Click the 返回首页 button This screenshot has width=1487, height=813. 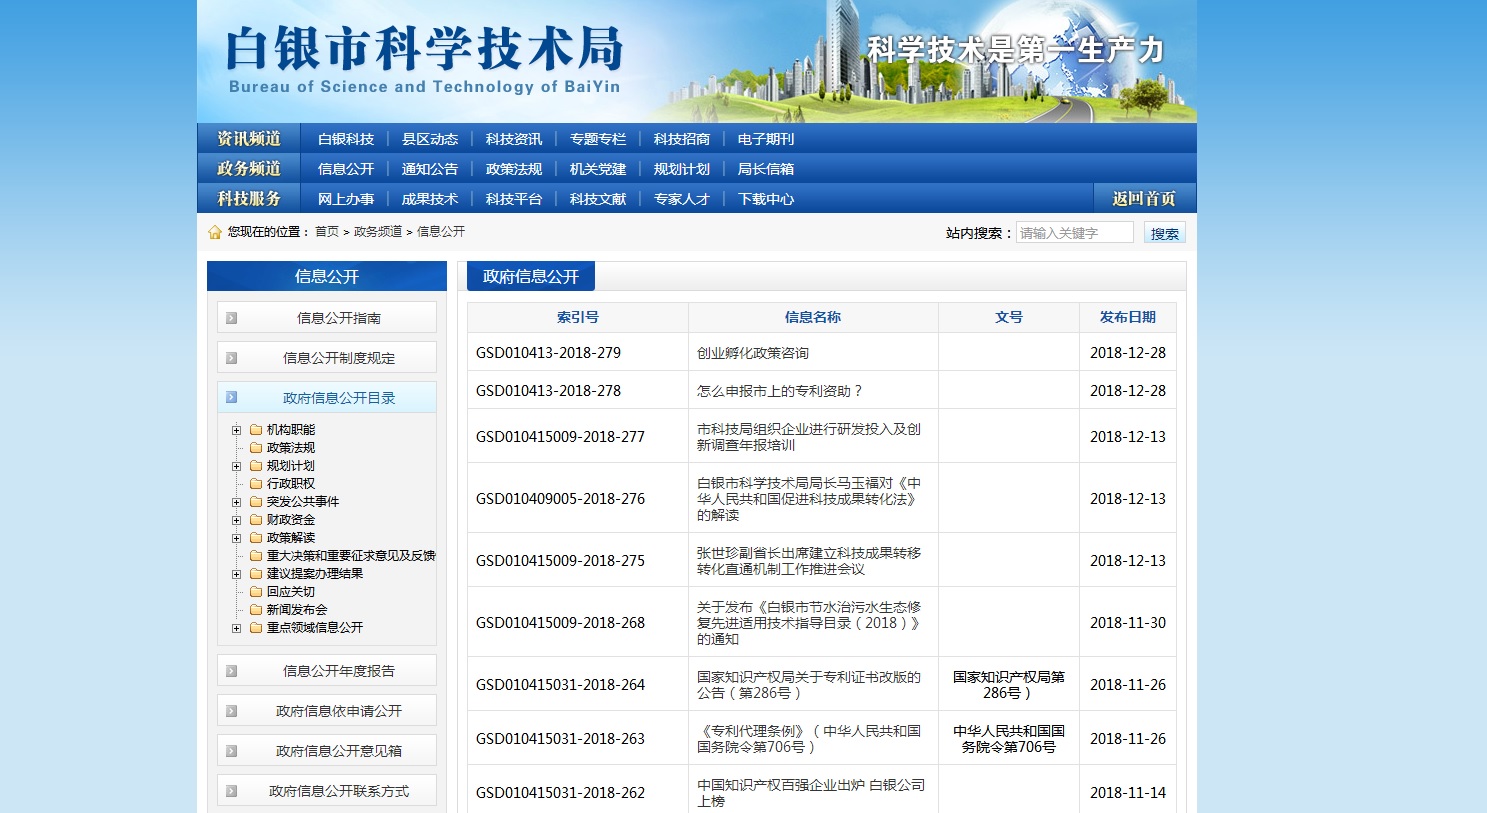[x=1144, y=199]
